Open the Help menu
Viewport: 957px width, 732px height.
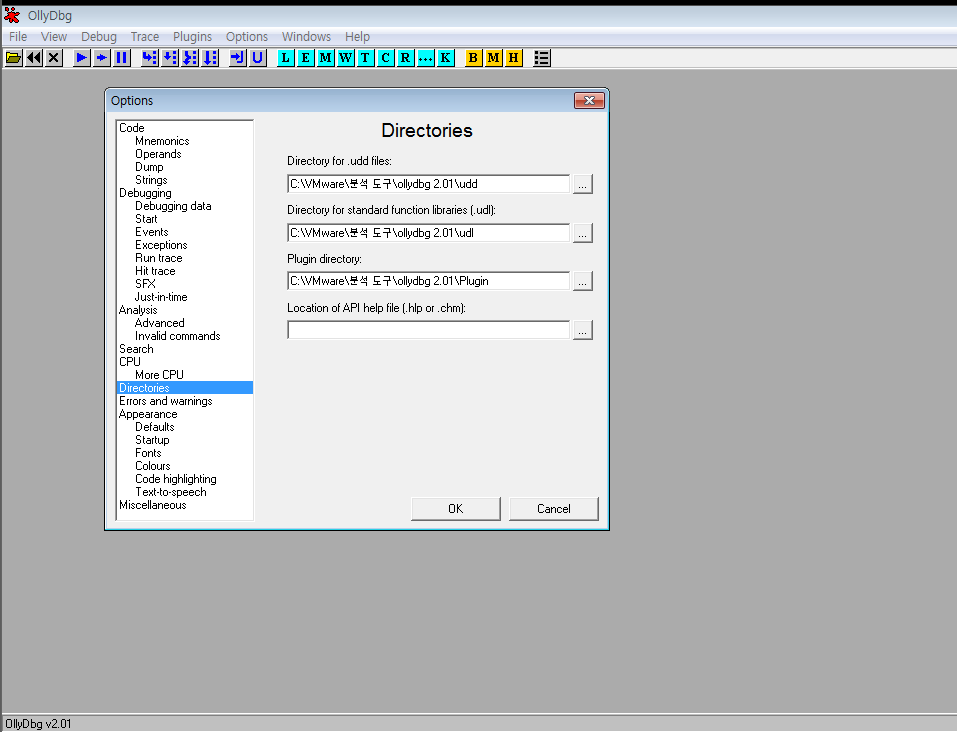(x=357, y=37)
